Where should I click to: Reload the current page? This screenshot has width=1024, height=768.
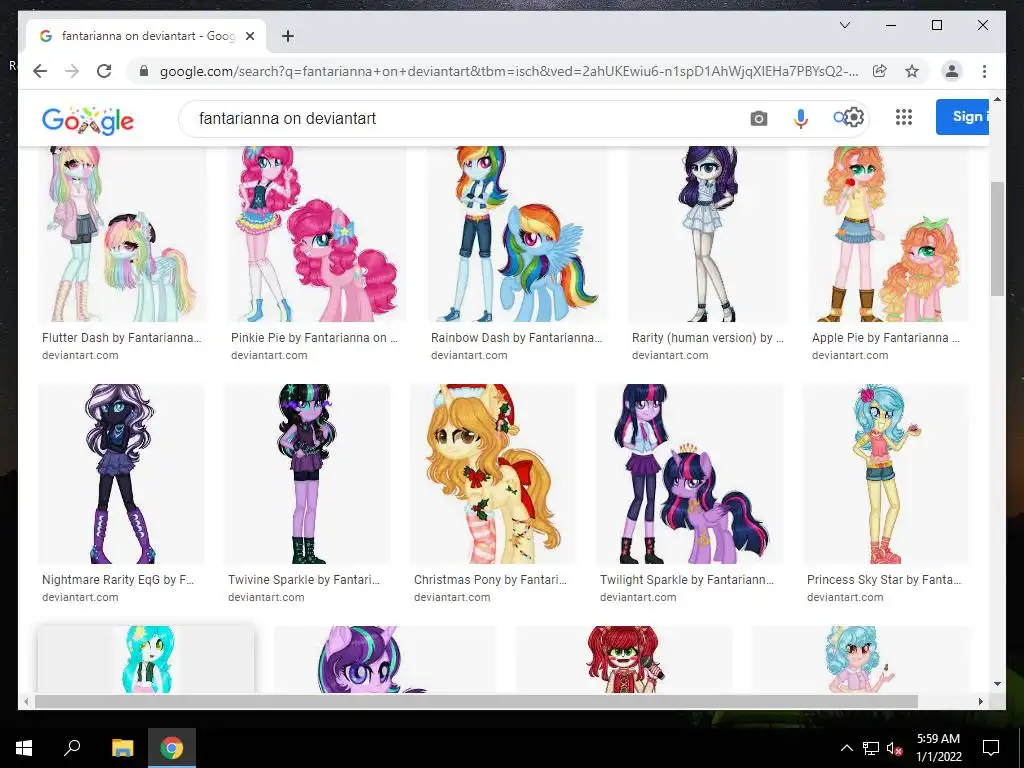pyautogui.click(x=104, y=71)
